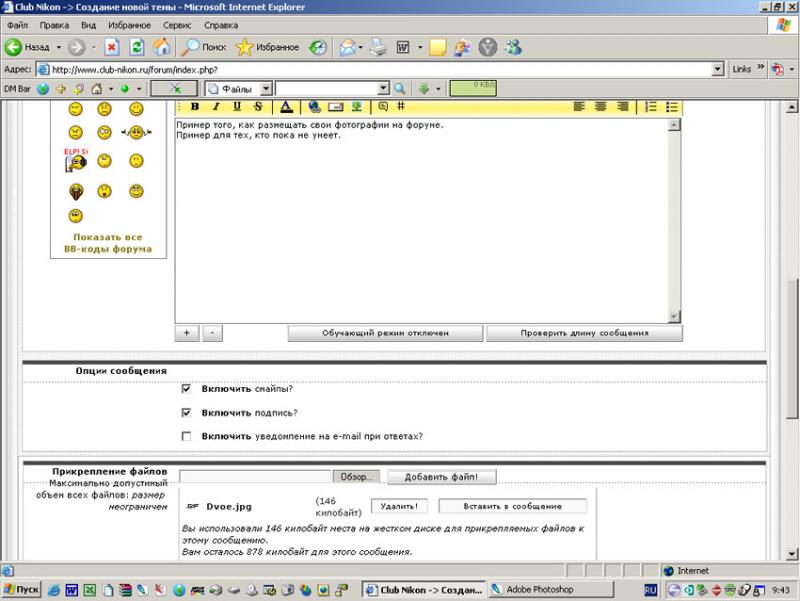Screen dimensions: 800x601
Task: Insert a hyperlink with globe icon
Action: pyautogui.click(x=314, y=106)
